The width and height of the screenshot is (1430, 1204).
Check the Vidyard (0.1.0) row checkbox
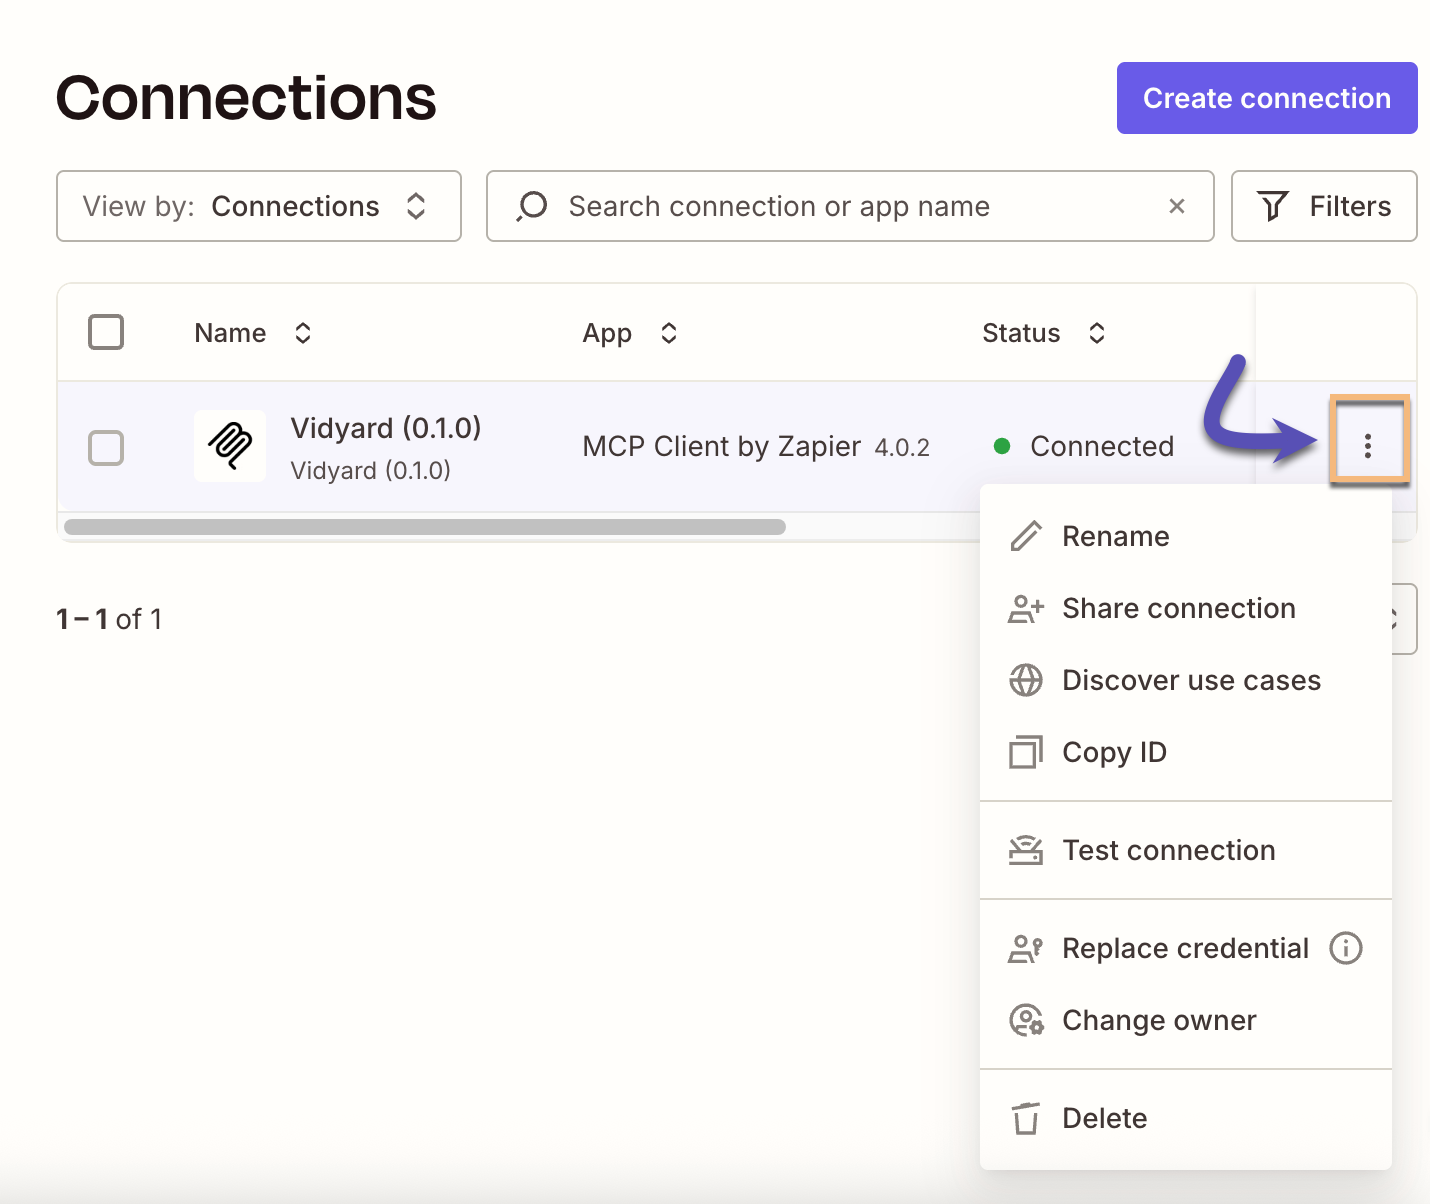pyautogui.click(x=106, y=448)
